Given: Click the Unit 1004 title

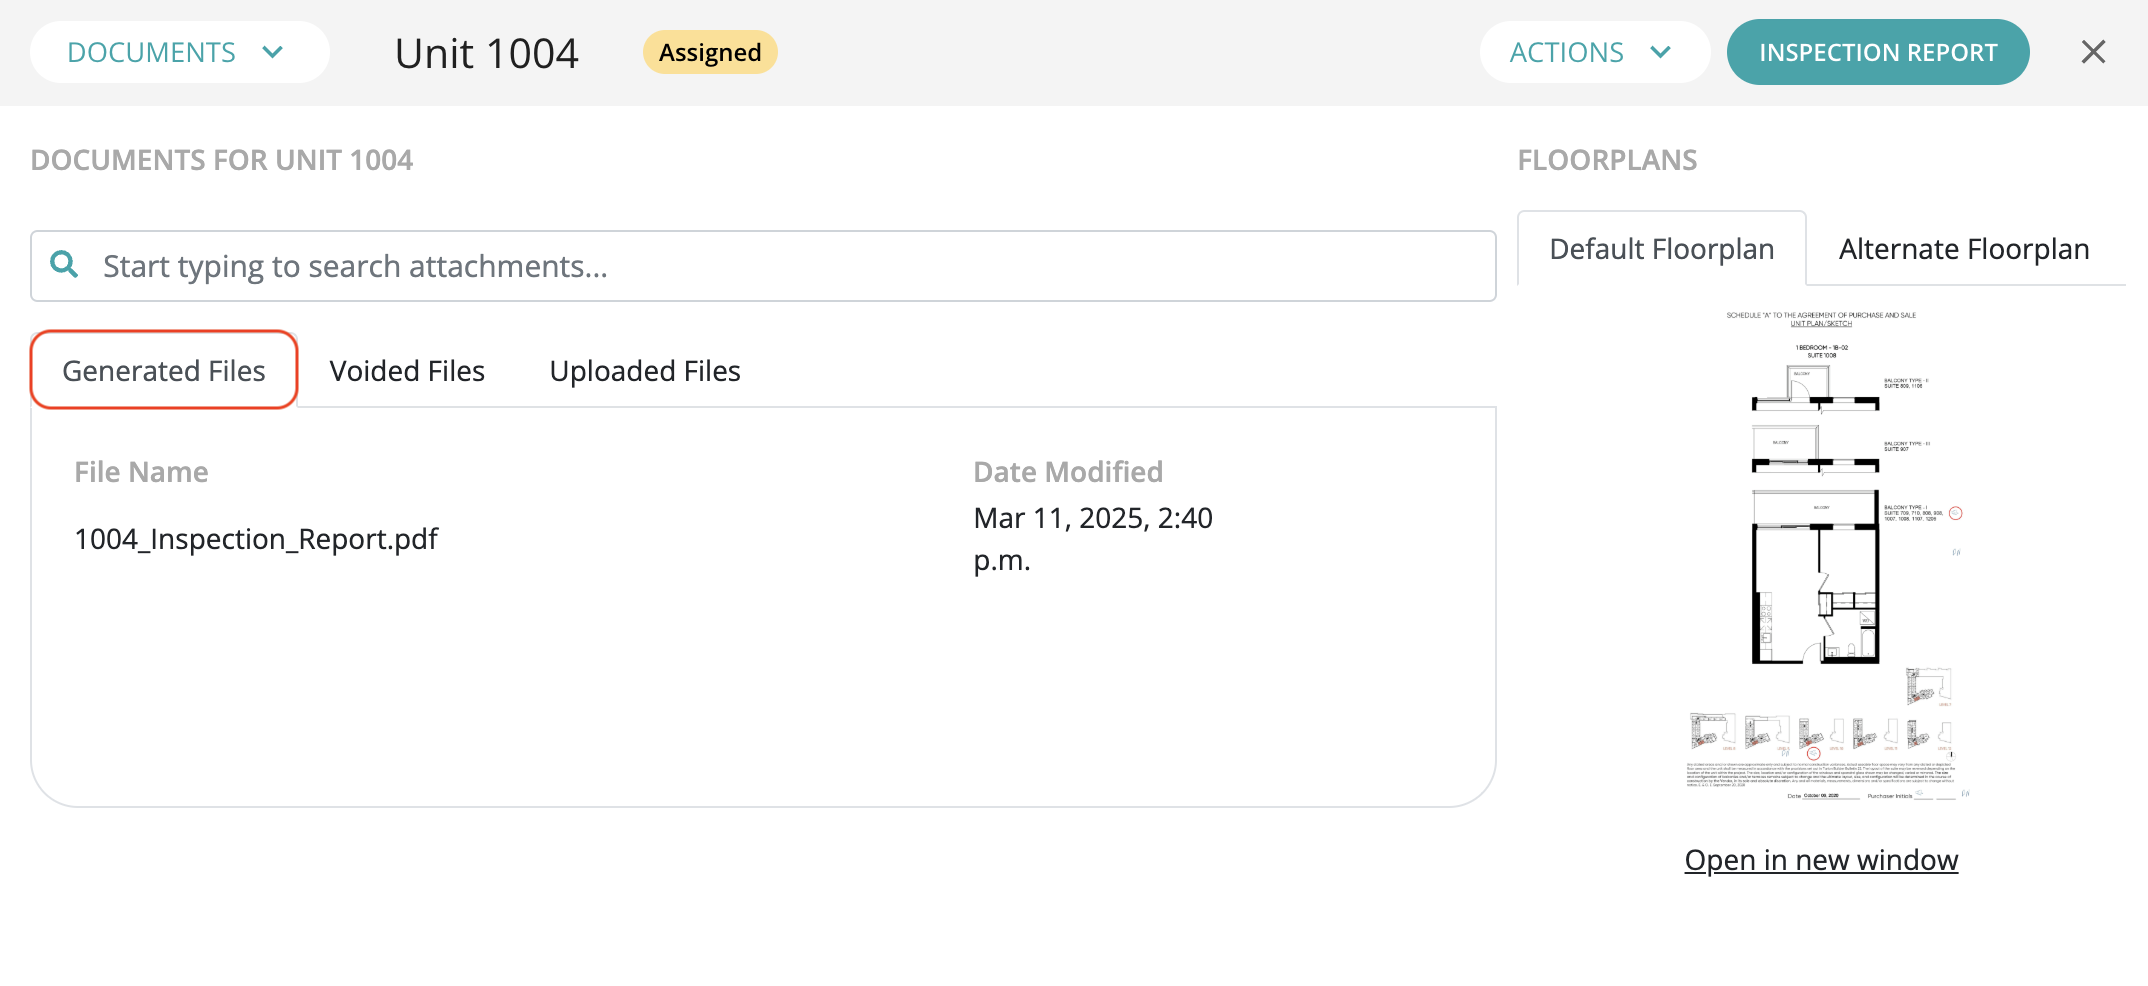Looking at the screenshot, I should 487,53.
